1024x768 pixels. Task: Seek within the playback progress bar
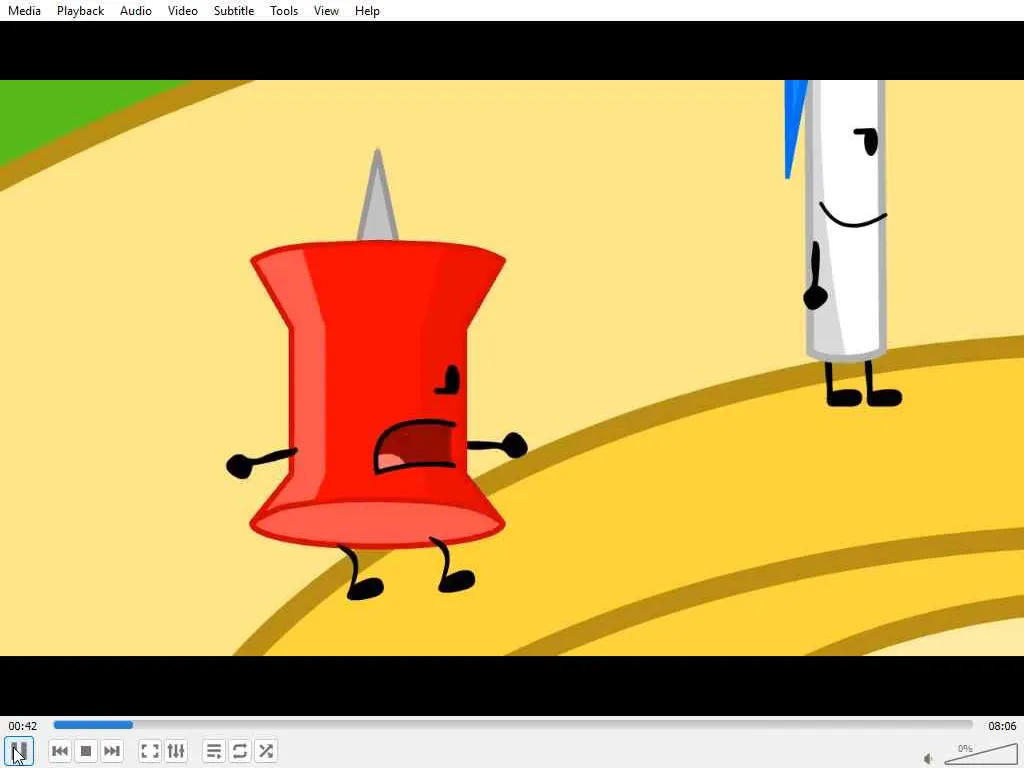coord(513,725)
